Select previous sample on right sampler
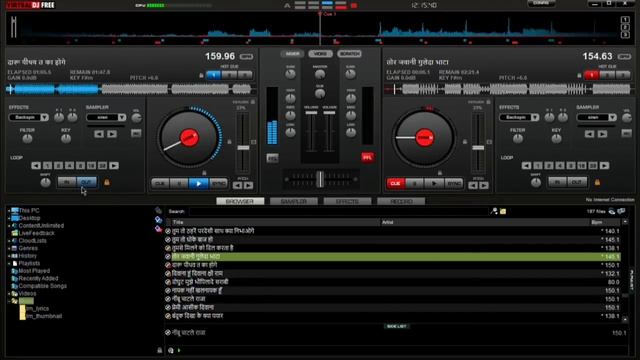 pyautogui.click(x=589, y=134)
